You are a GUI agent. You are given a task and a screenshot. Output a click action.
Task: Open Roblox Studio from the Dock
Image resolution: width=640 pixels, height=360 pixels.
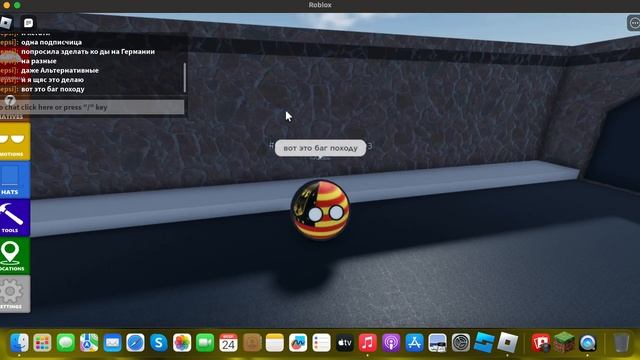point(484,342)
